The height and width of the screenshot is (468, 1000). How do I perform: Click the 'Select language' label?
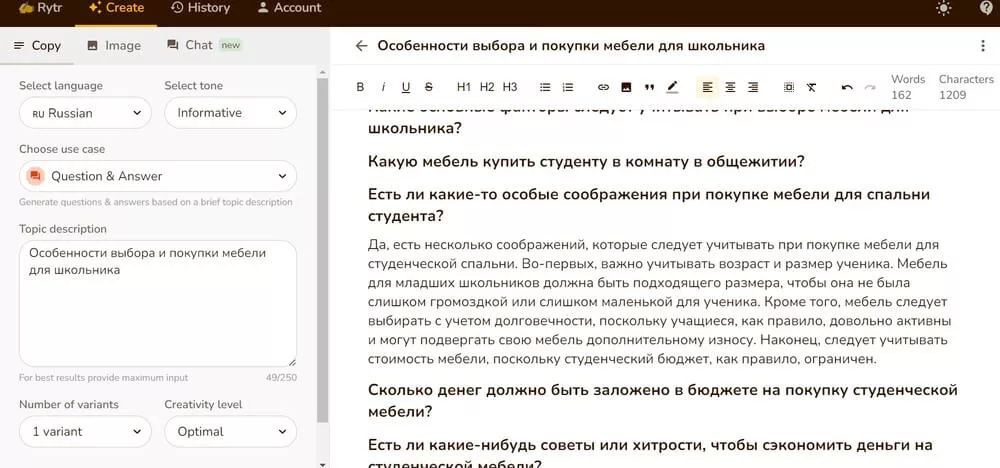coord(61,85)
